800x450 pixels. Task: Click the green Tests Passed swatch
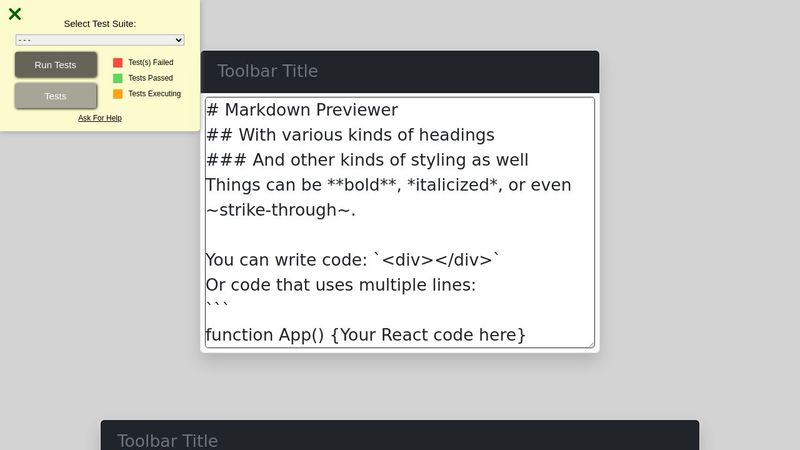pos(118,78)
